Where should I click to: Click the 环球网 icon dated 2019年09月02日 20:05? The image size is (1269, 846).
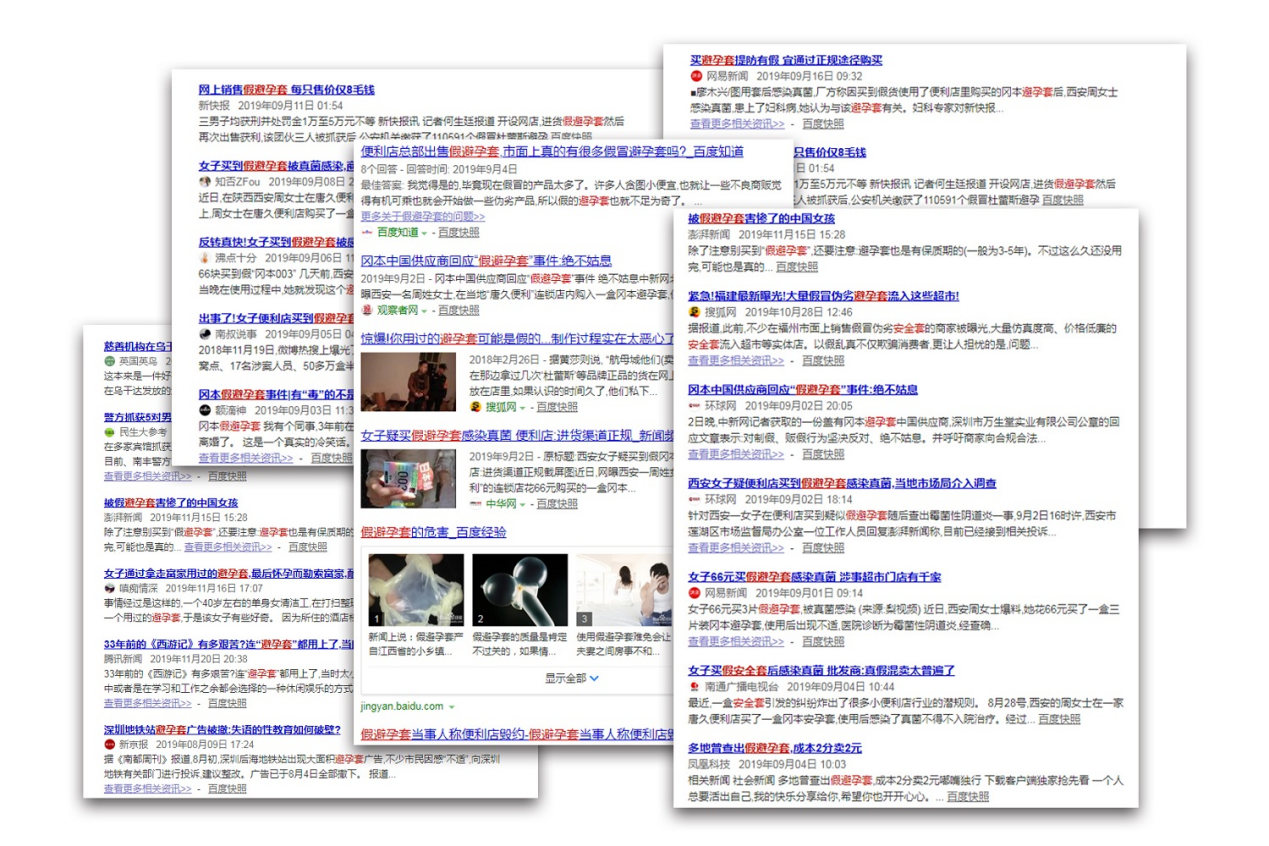[x=695, y=406]
